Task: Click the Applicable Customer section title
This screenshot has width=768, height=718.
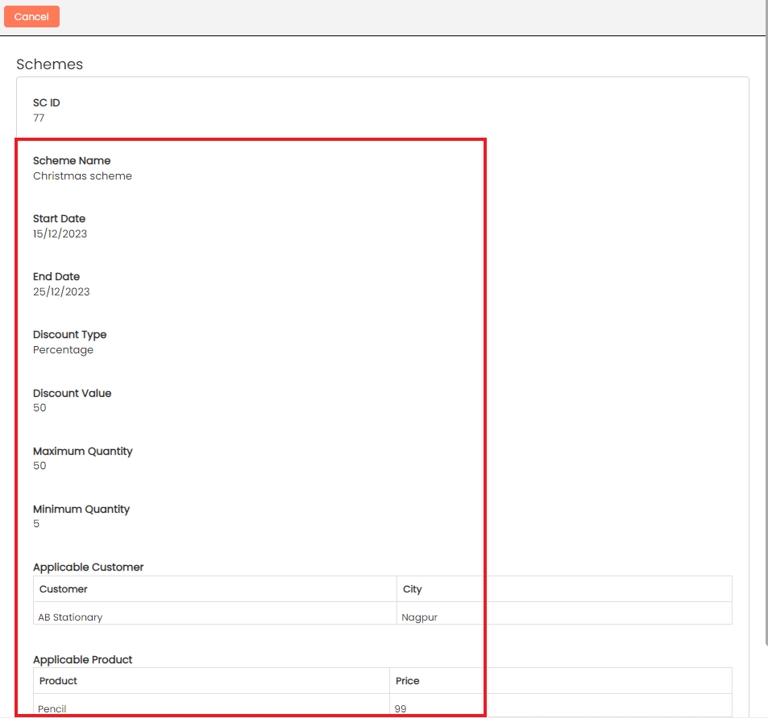Action: (x=88, y=567)
